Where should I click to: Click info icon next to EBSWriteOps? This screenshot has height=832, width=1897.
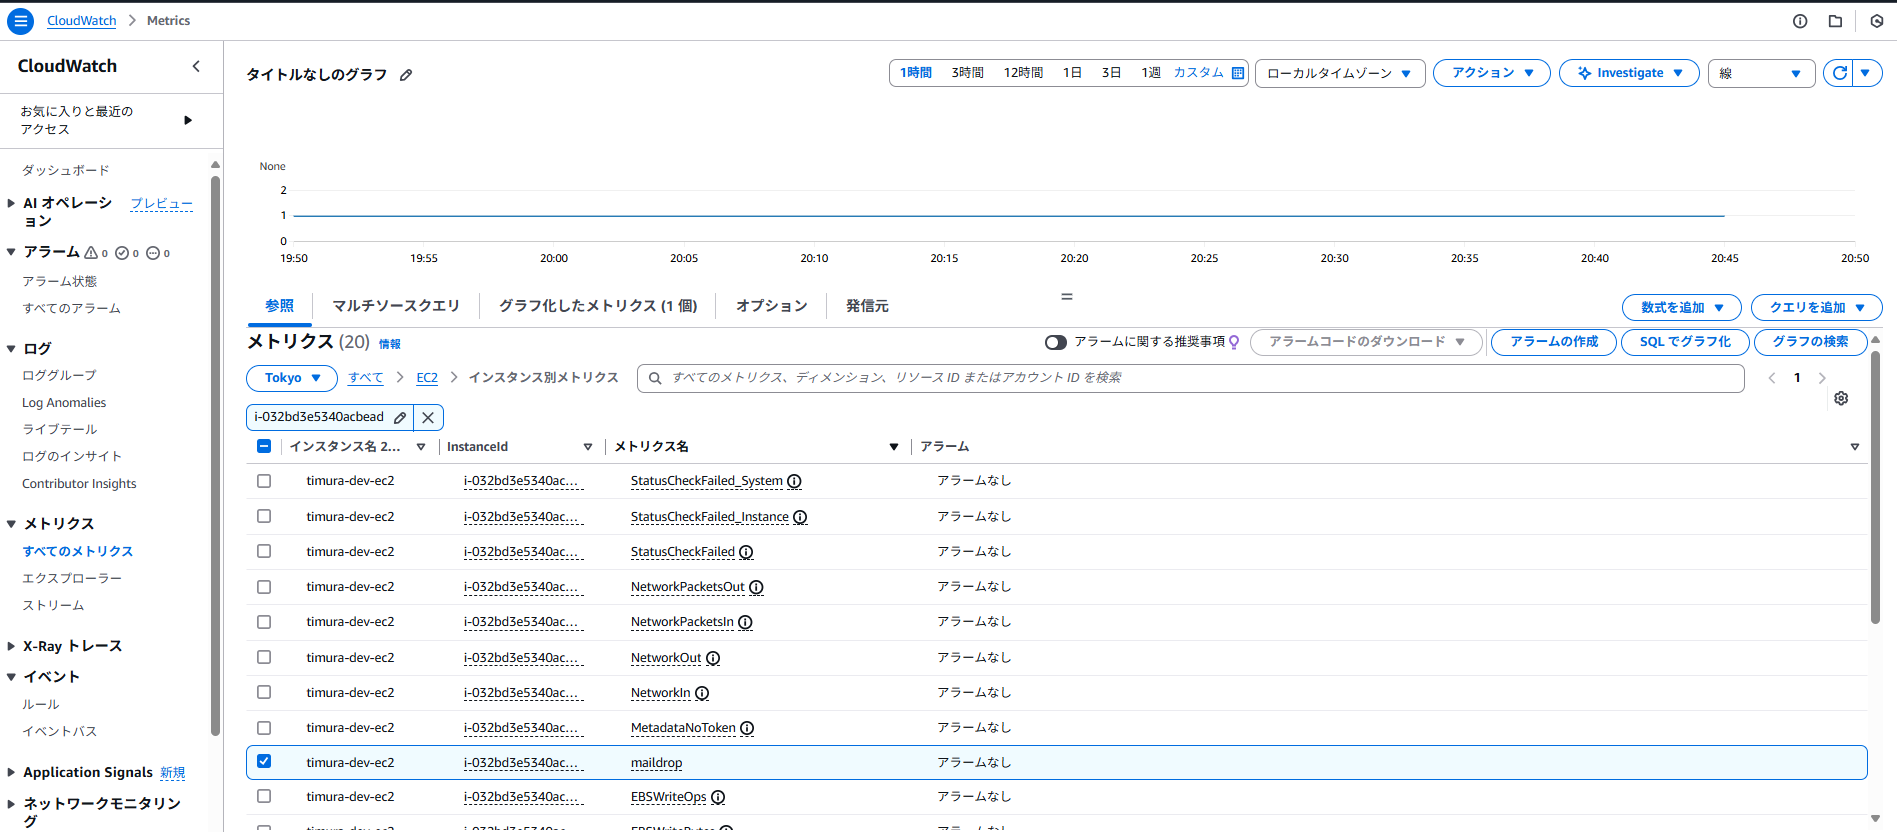click(x=718, y=797)
